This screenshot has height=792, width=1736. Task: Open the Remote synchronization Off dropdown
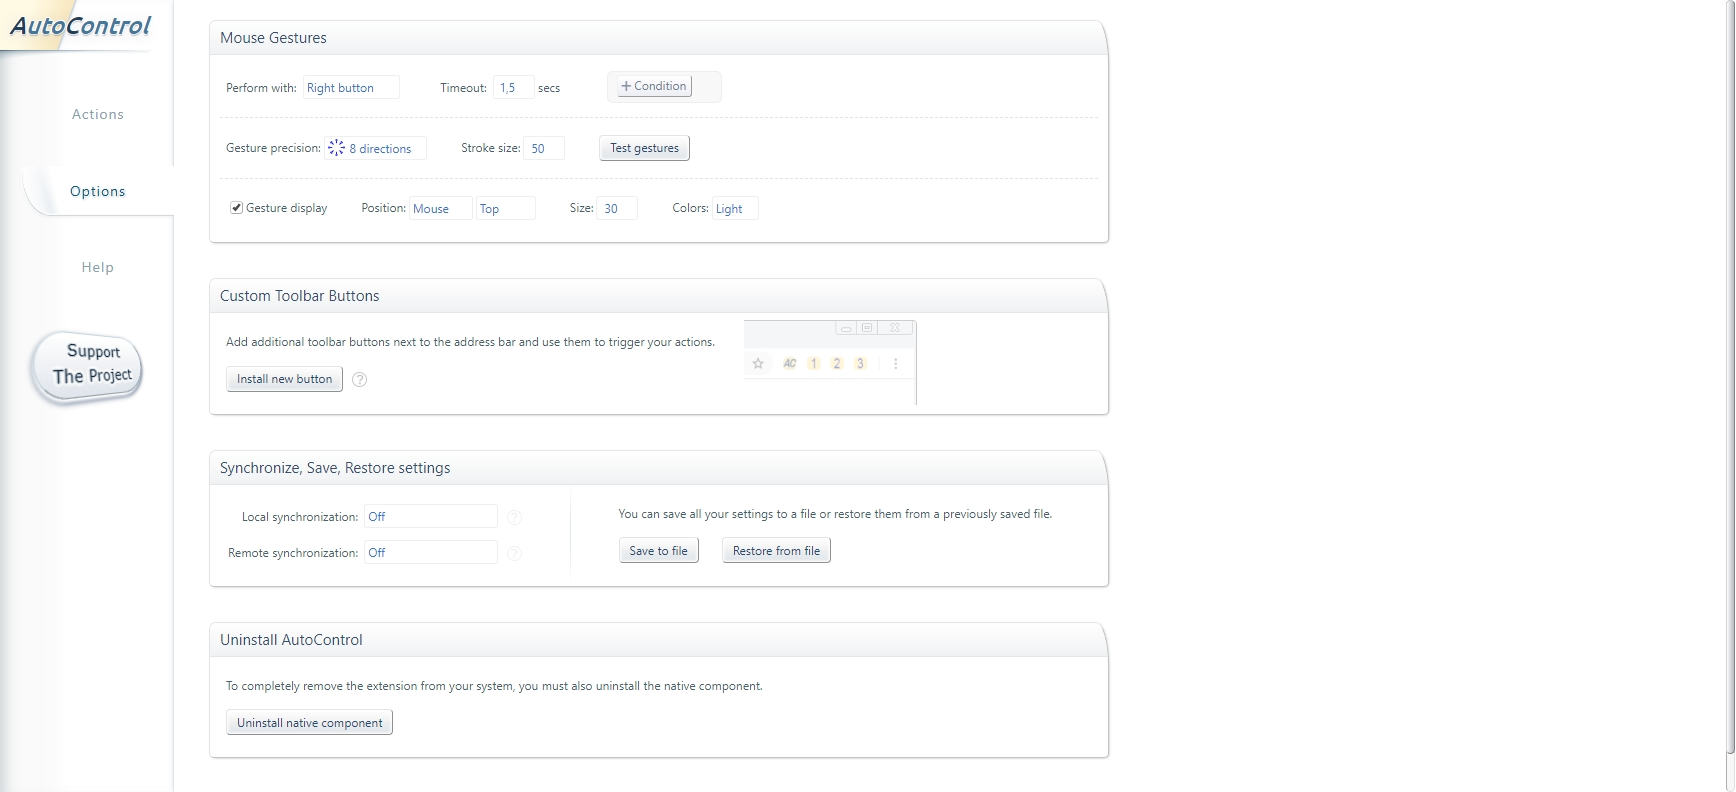pyautogui.click(x=431, y=552)
